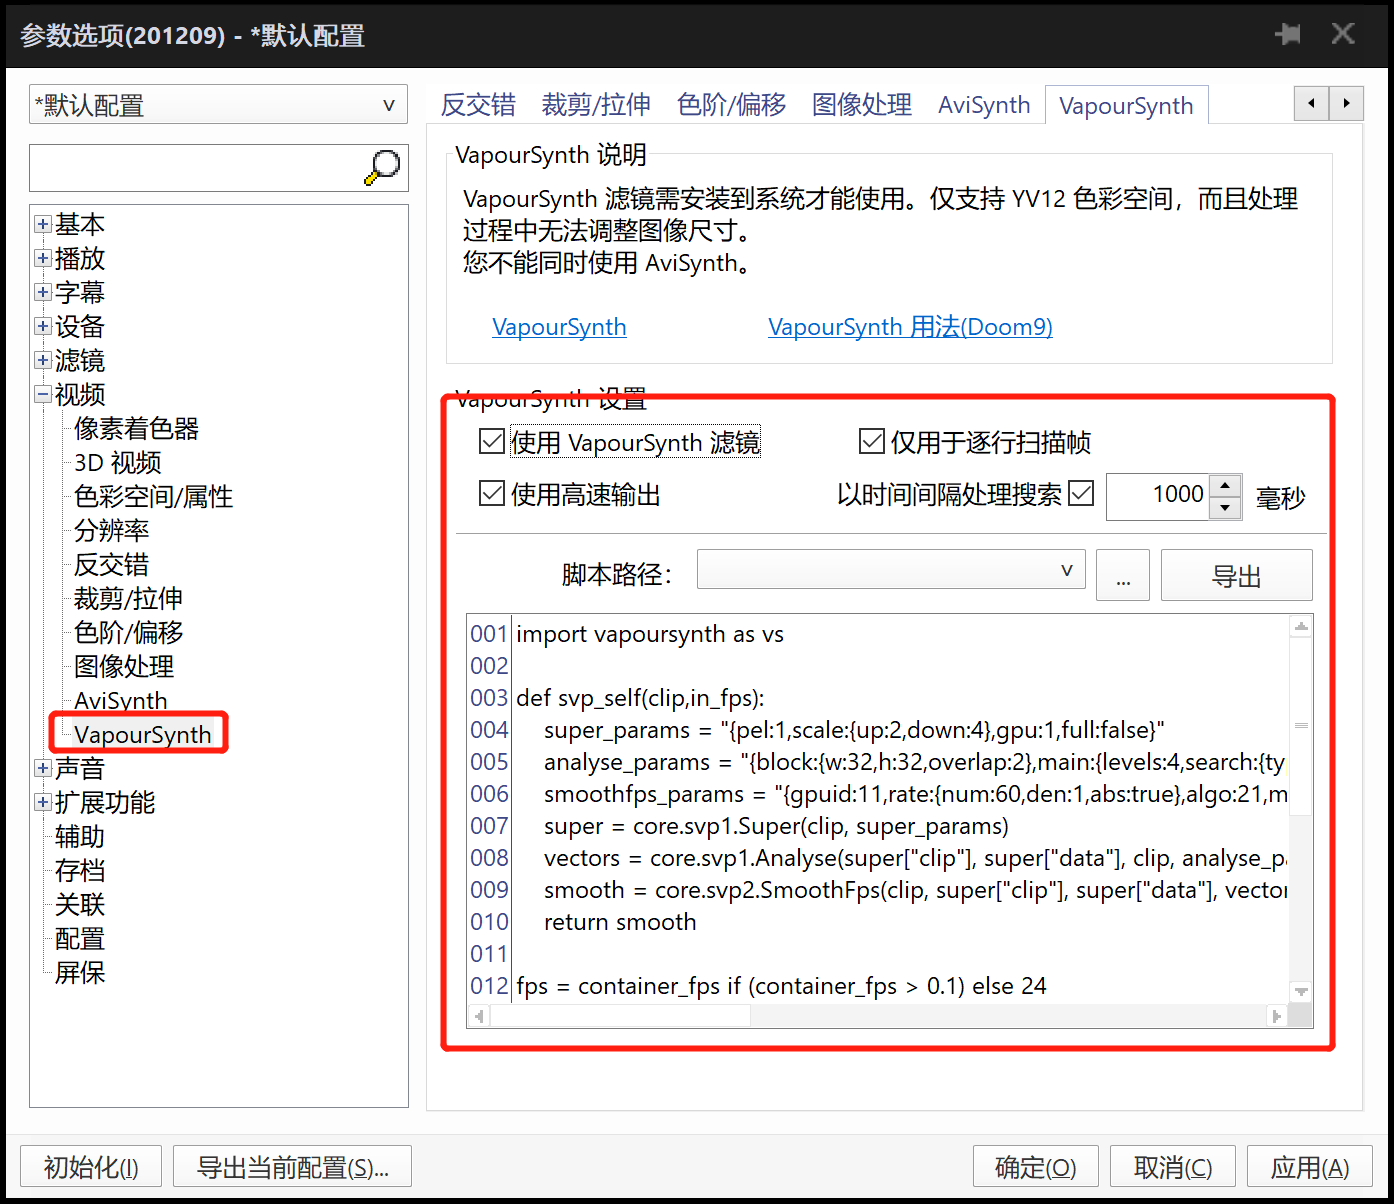Click 导出当前配置(S) button
The height and width of the screenshot is (1204, 1394).
click(292, 1166)
